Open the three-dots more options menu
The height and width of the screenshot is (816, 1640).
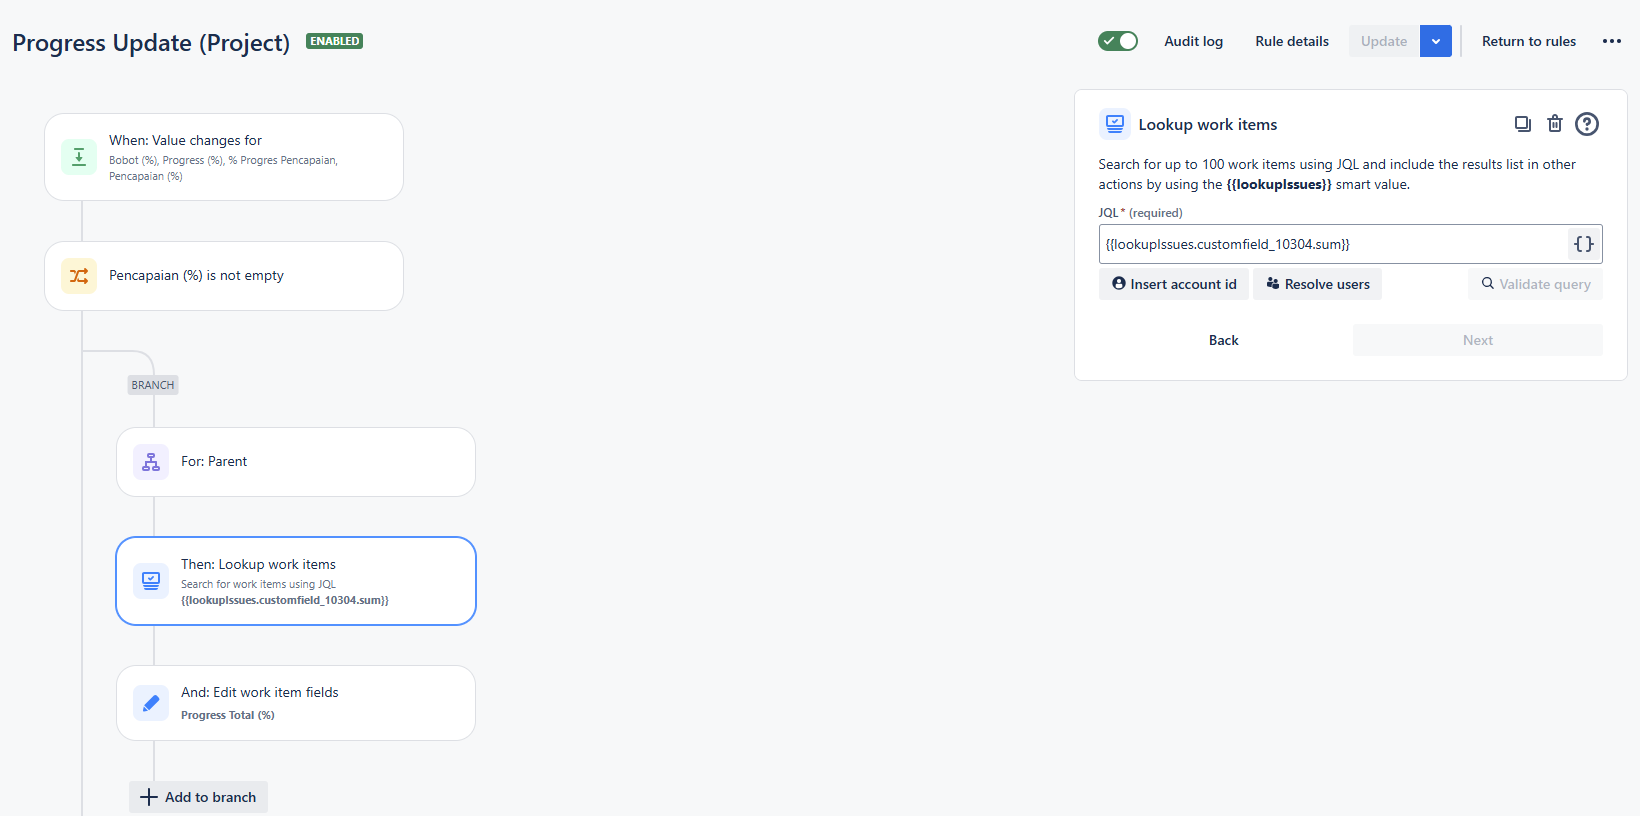[x=1612, y=41]
